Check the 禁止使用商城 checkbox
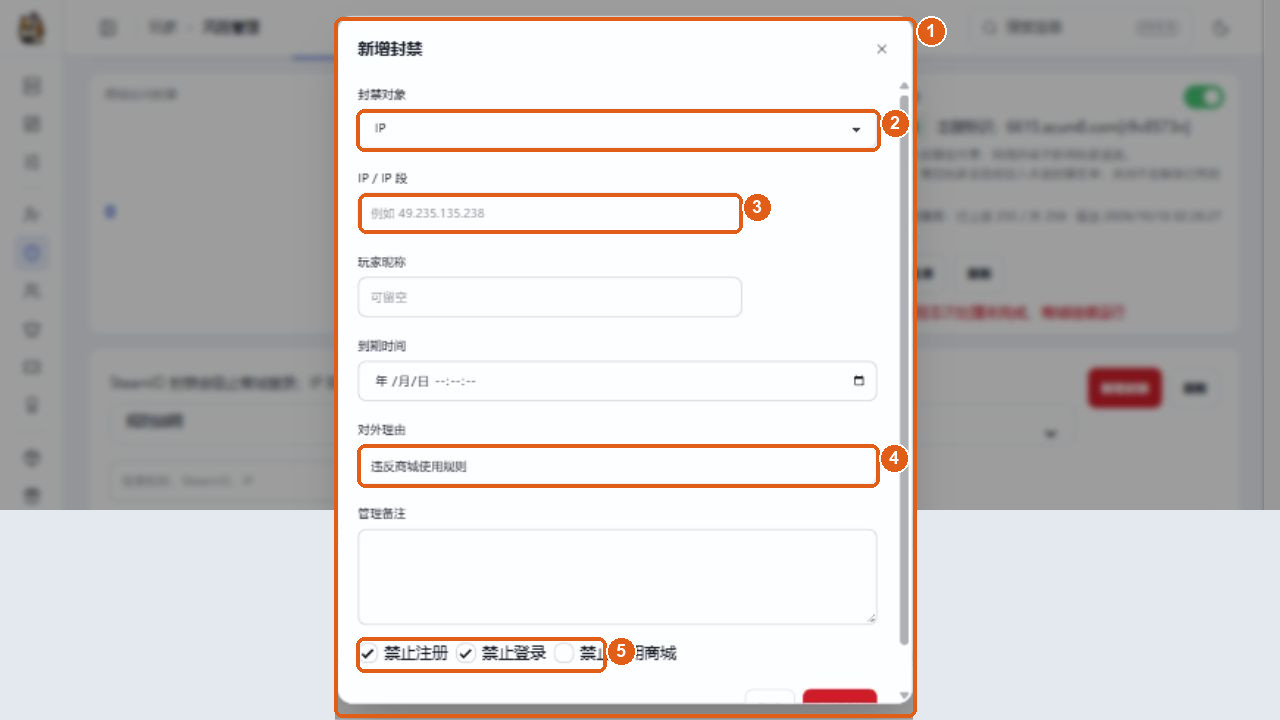Screen dimensions: 1280x720 pos(564,654)
